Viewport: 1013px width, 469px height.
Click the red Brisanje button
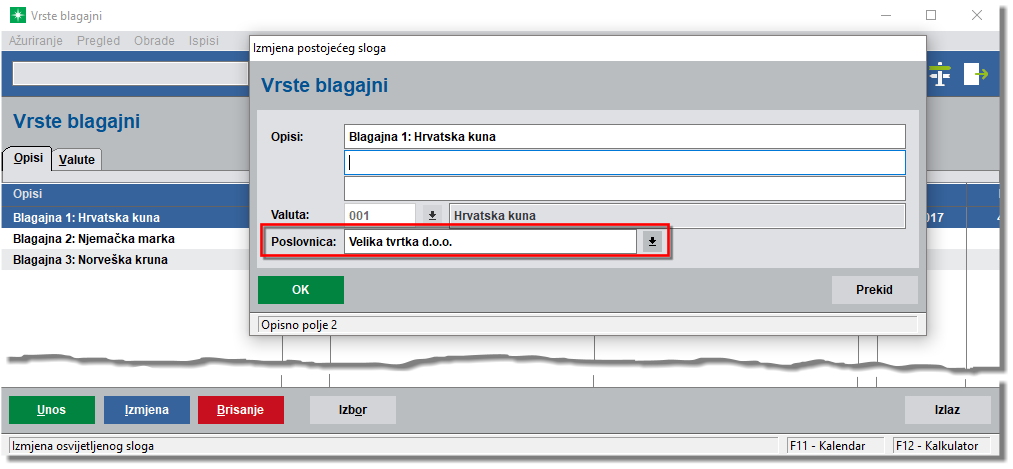pyautogui.click(x=241, y=410)
